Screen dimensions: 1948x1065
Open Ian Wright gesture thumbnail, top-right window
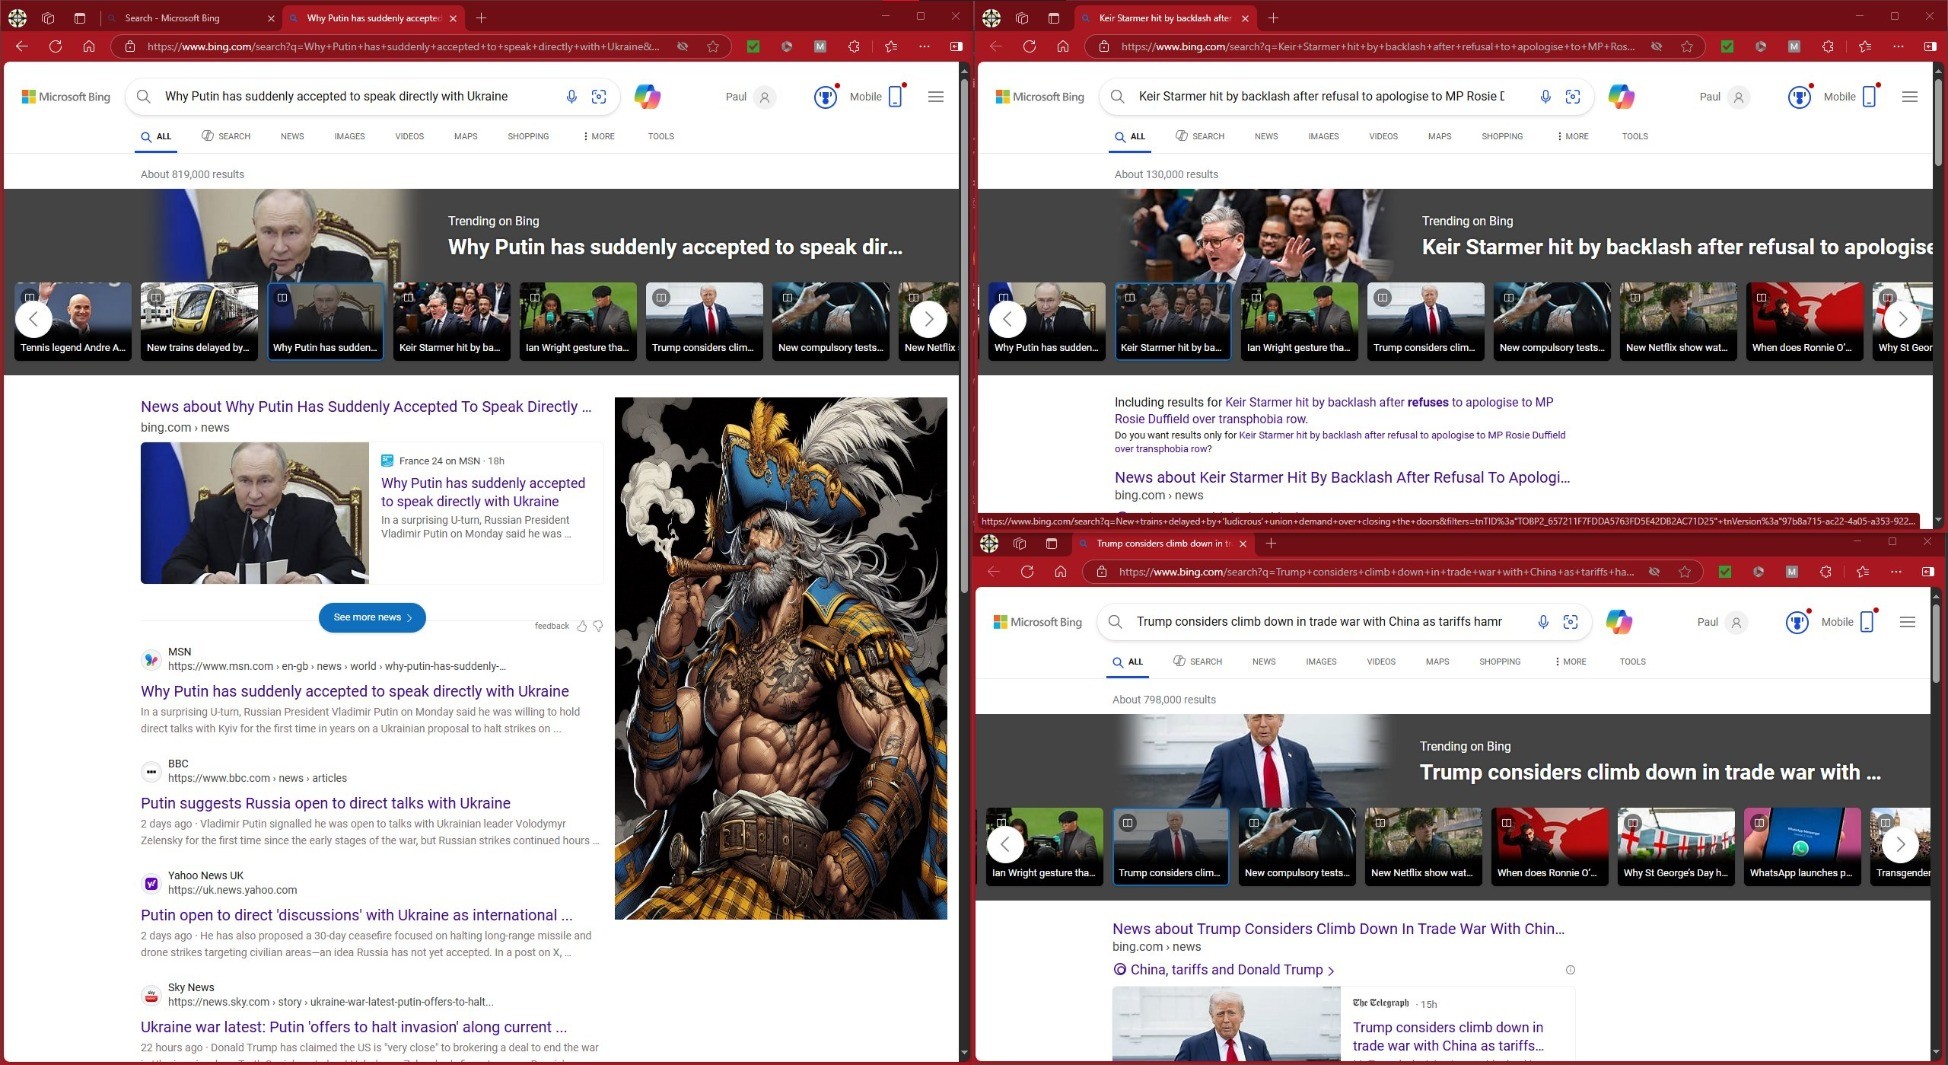1298,319
